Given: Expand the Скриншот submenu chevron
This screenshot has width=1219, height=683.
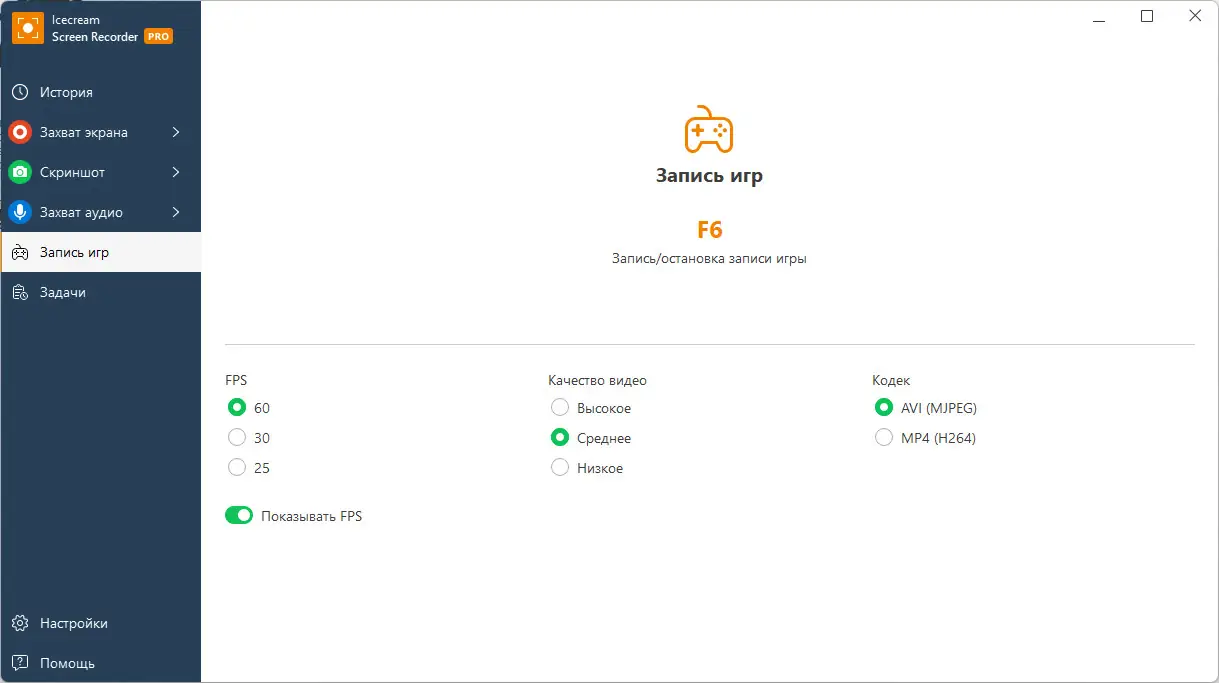Looking at the screenshot, I should (x=176, y=172).
